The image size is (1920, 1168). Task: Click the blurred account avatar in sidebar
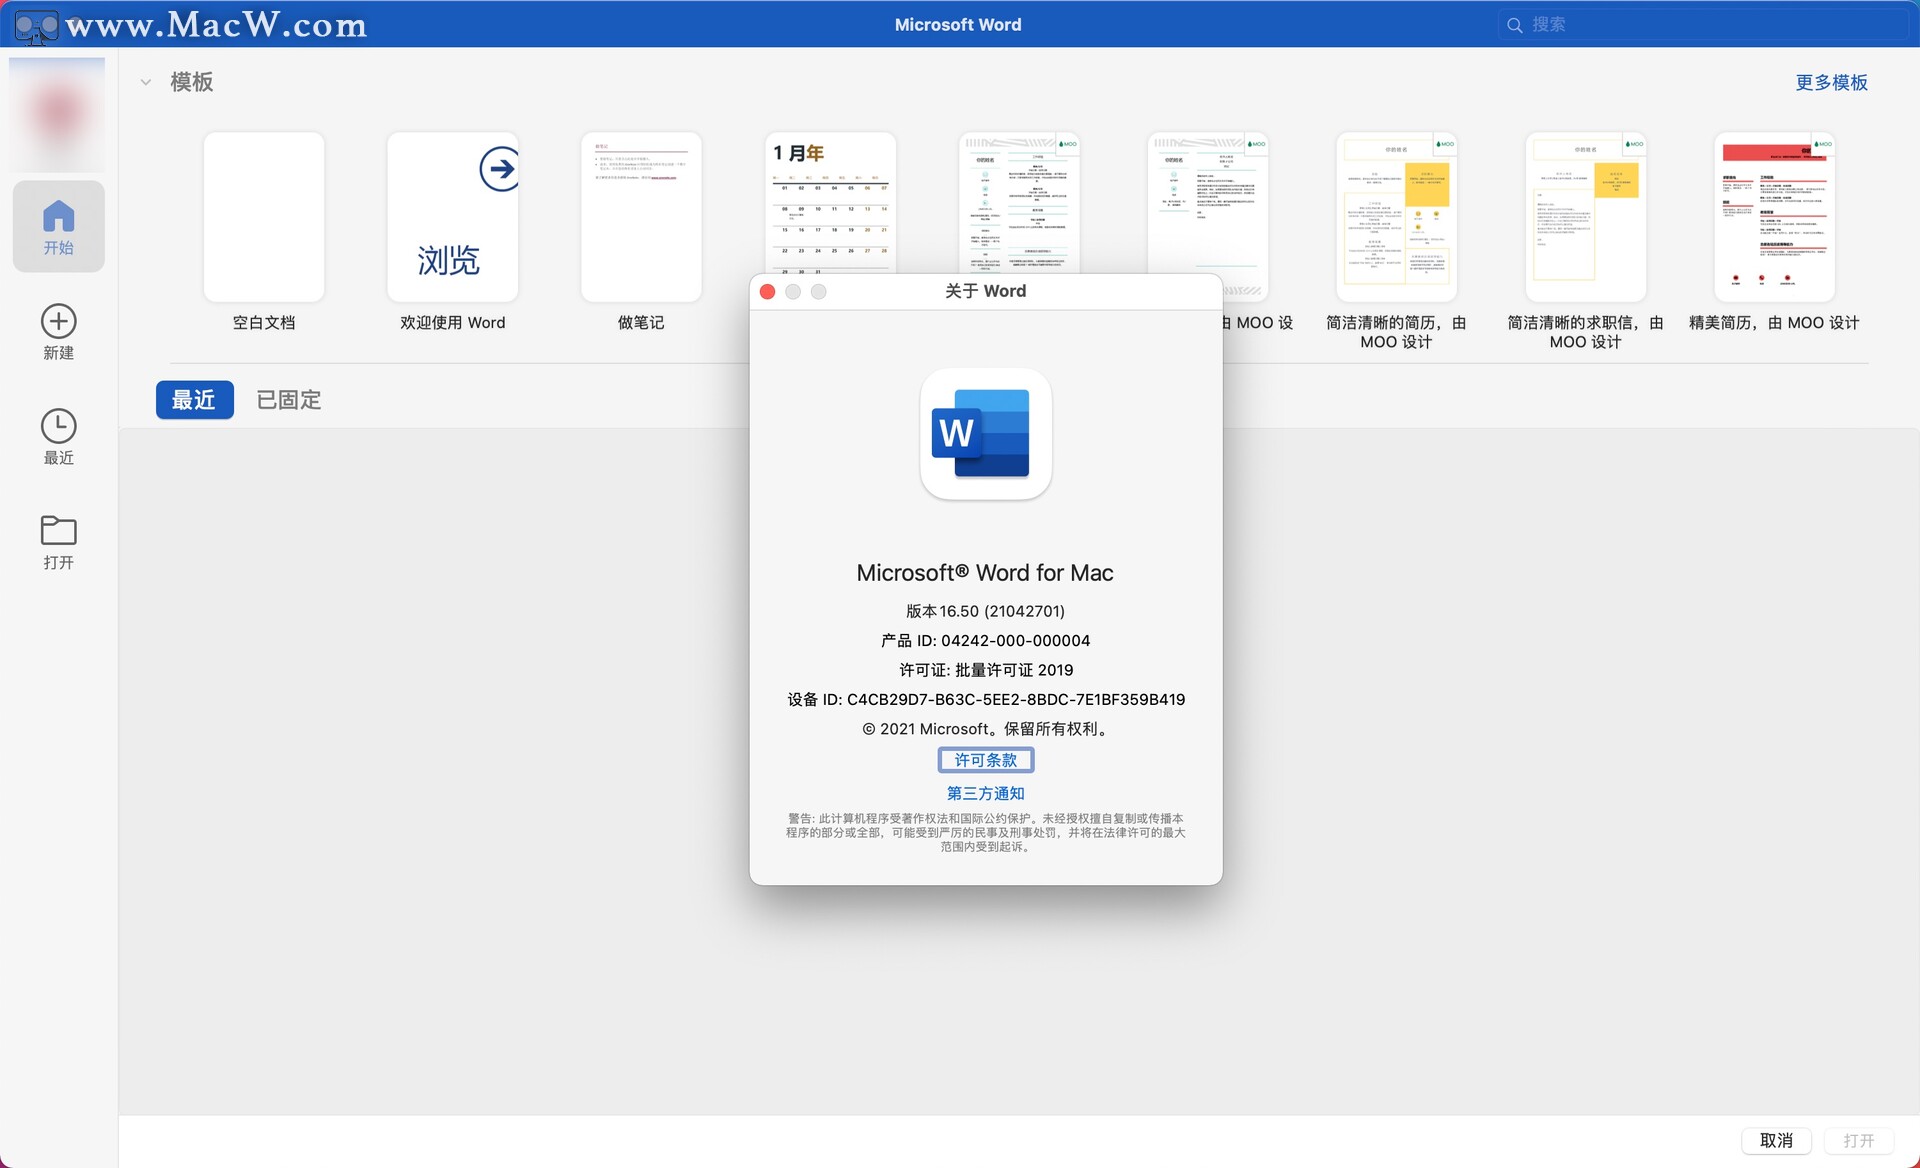[x=57, y=113]
